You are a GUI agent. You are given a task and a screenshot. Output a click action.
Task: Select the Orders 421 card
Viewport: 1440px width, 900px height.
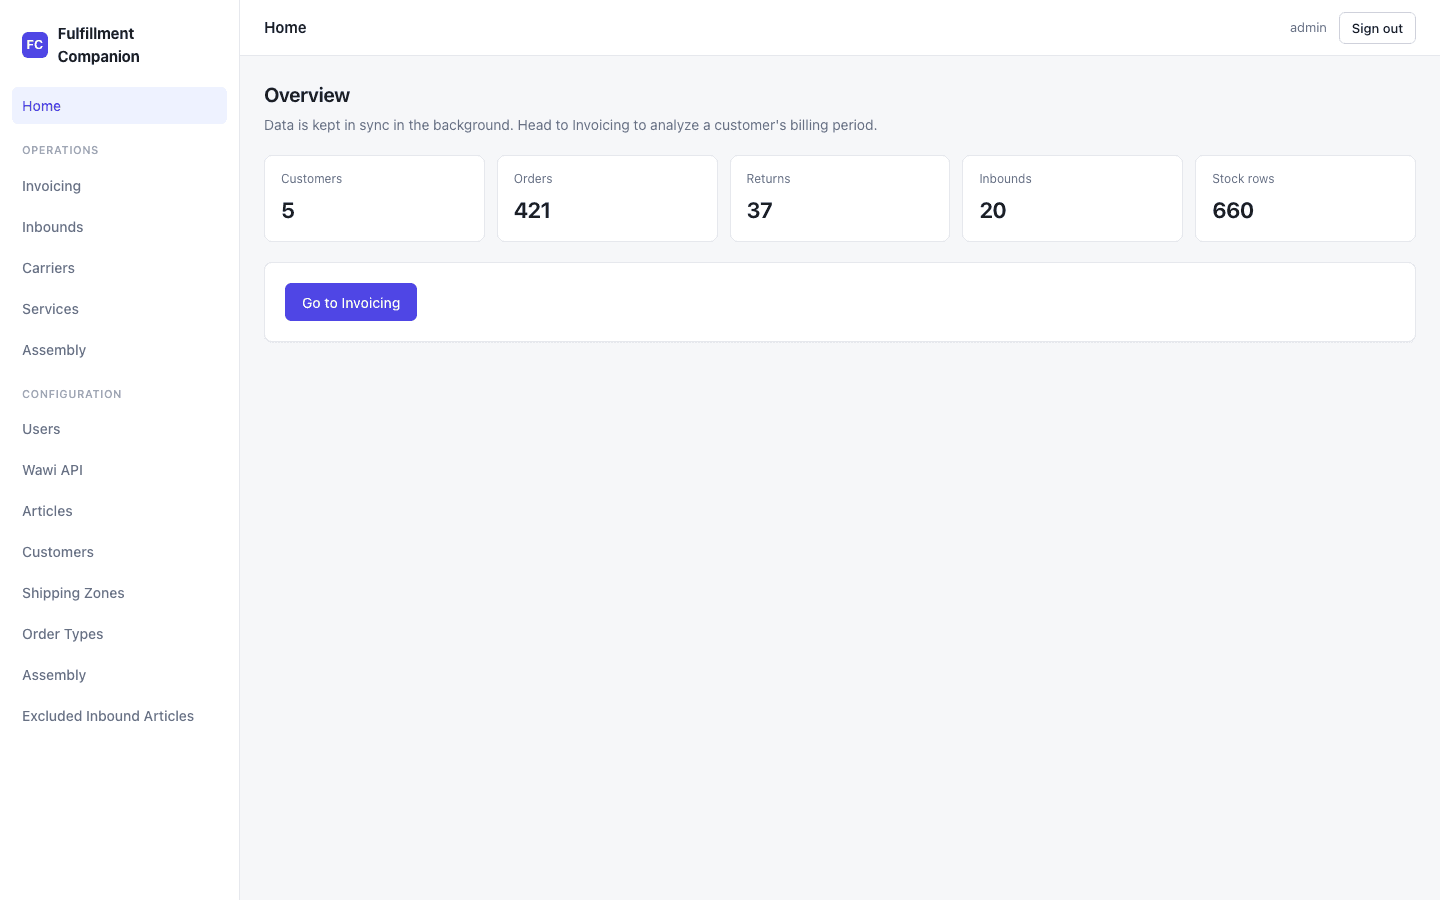607,198
